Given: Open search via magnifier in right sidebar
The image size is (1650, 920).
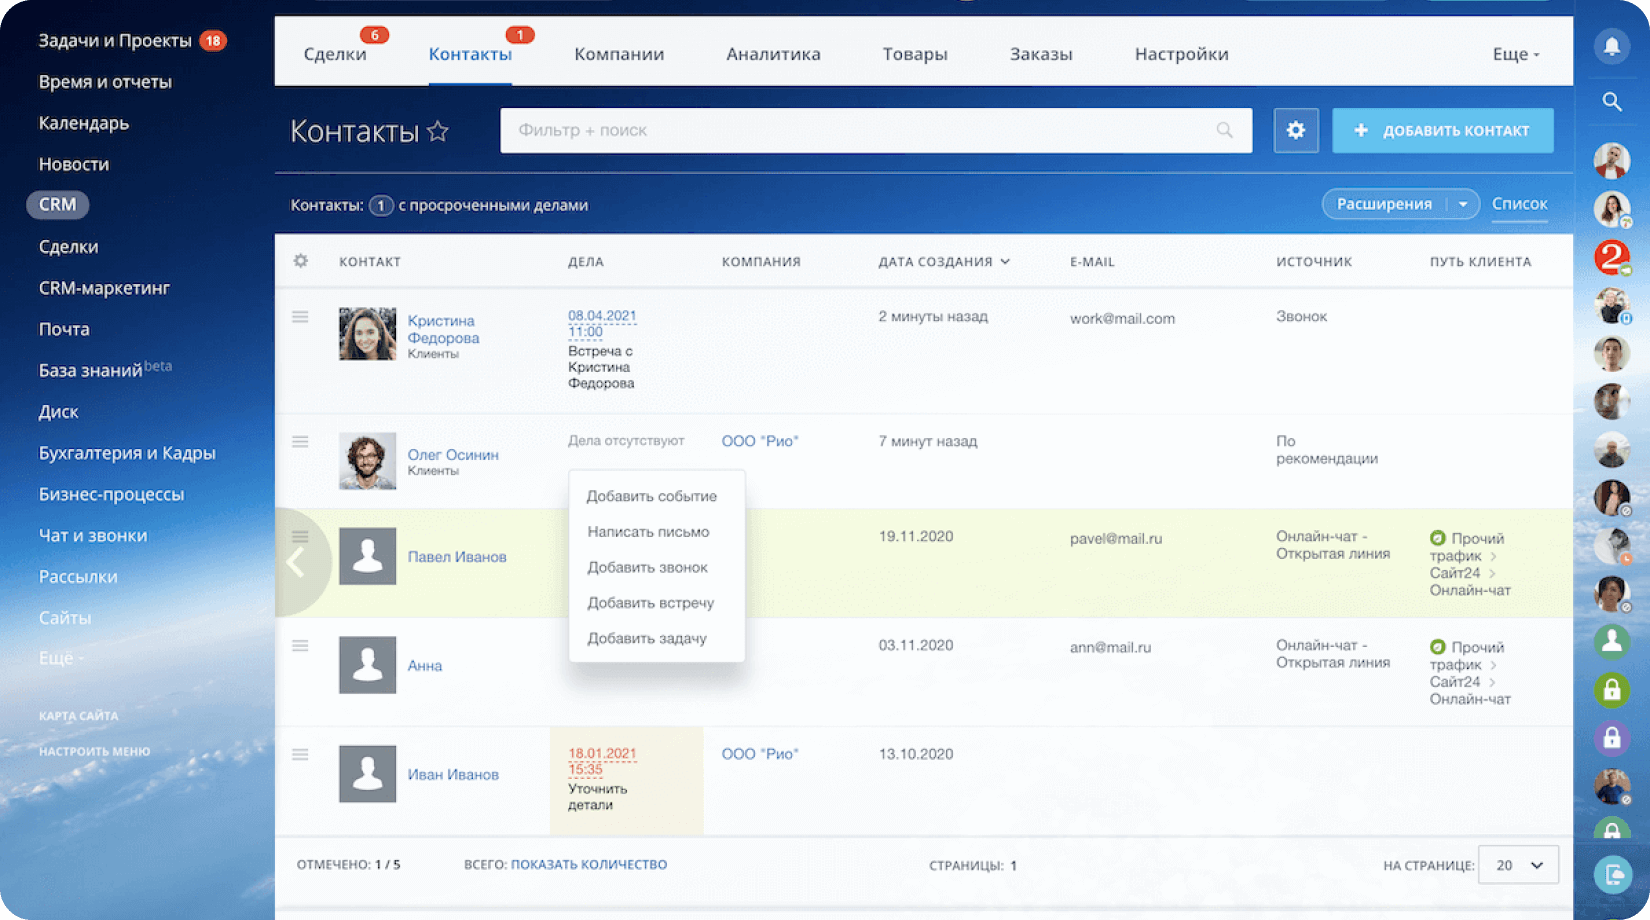Looking at the screenshot, I should click(1611, 102).
